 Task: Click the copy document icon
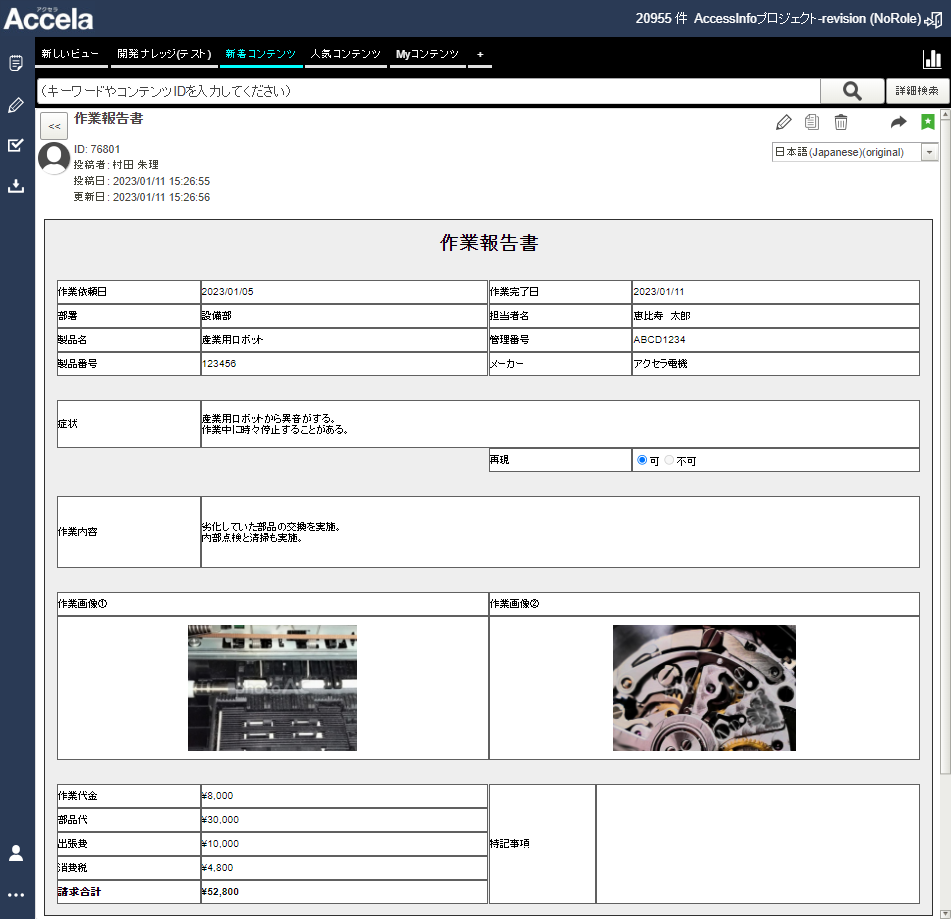point(812,122)
